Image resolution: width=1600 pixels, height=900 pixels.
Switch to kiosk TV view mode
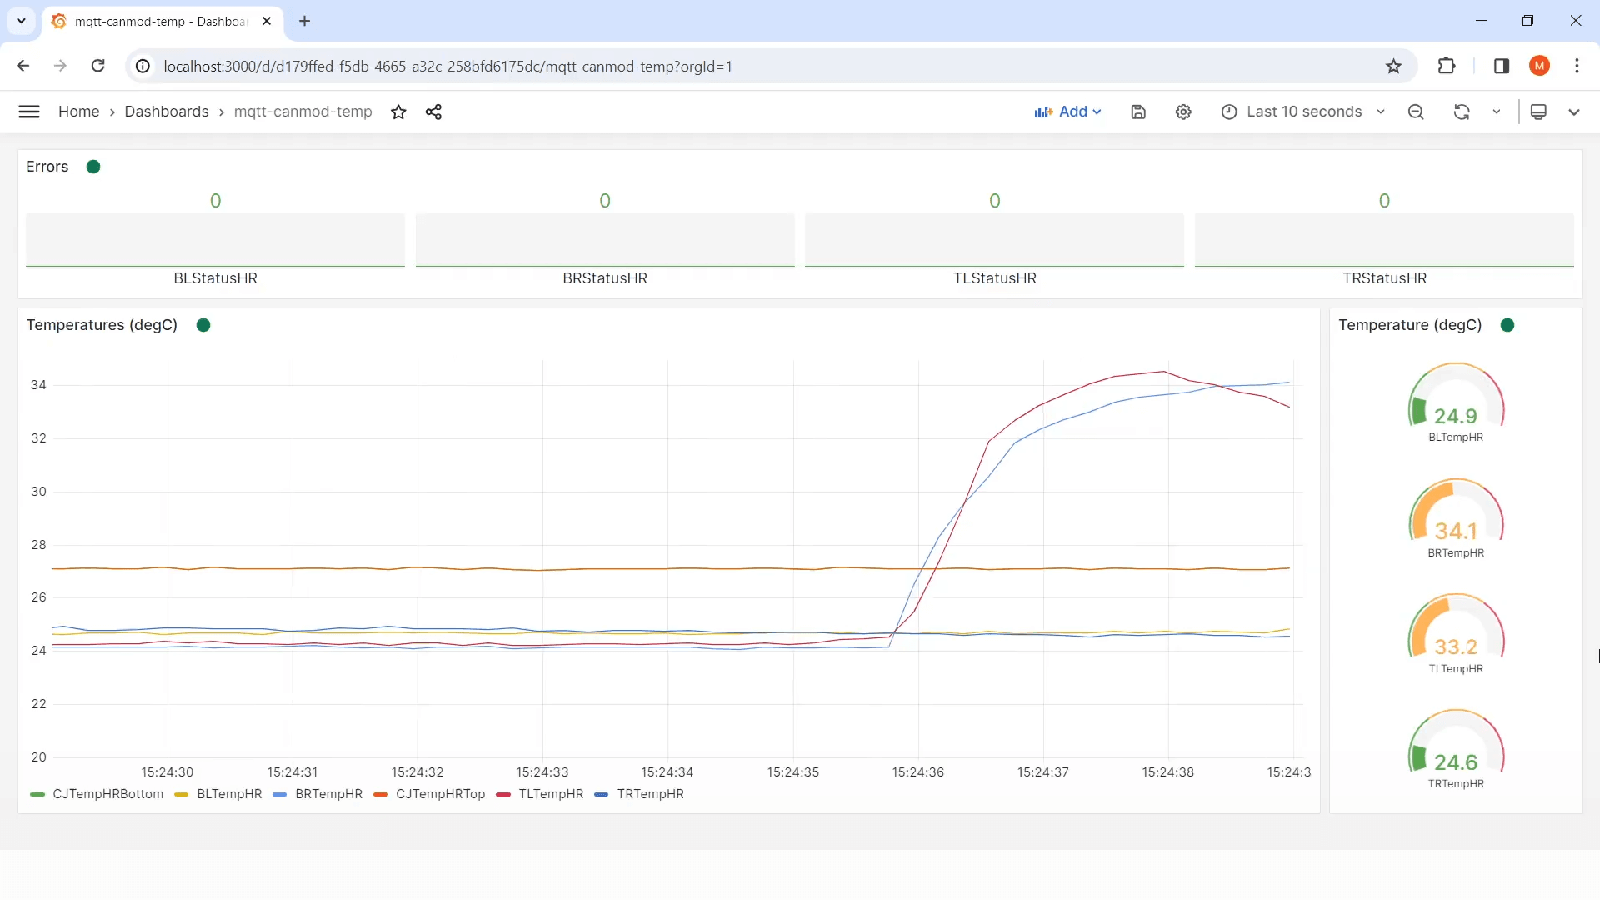click(x=1539, y=112)
